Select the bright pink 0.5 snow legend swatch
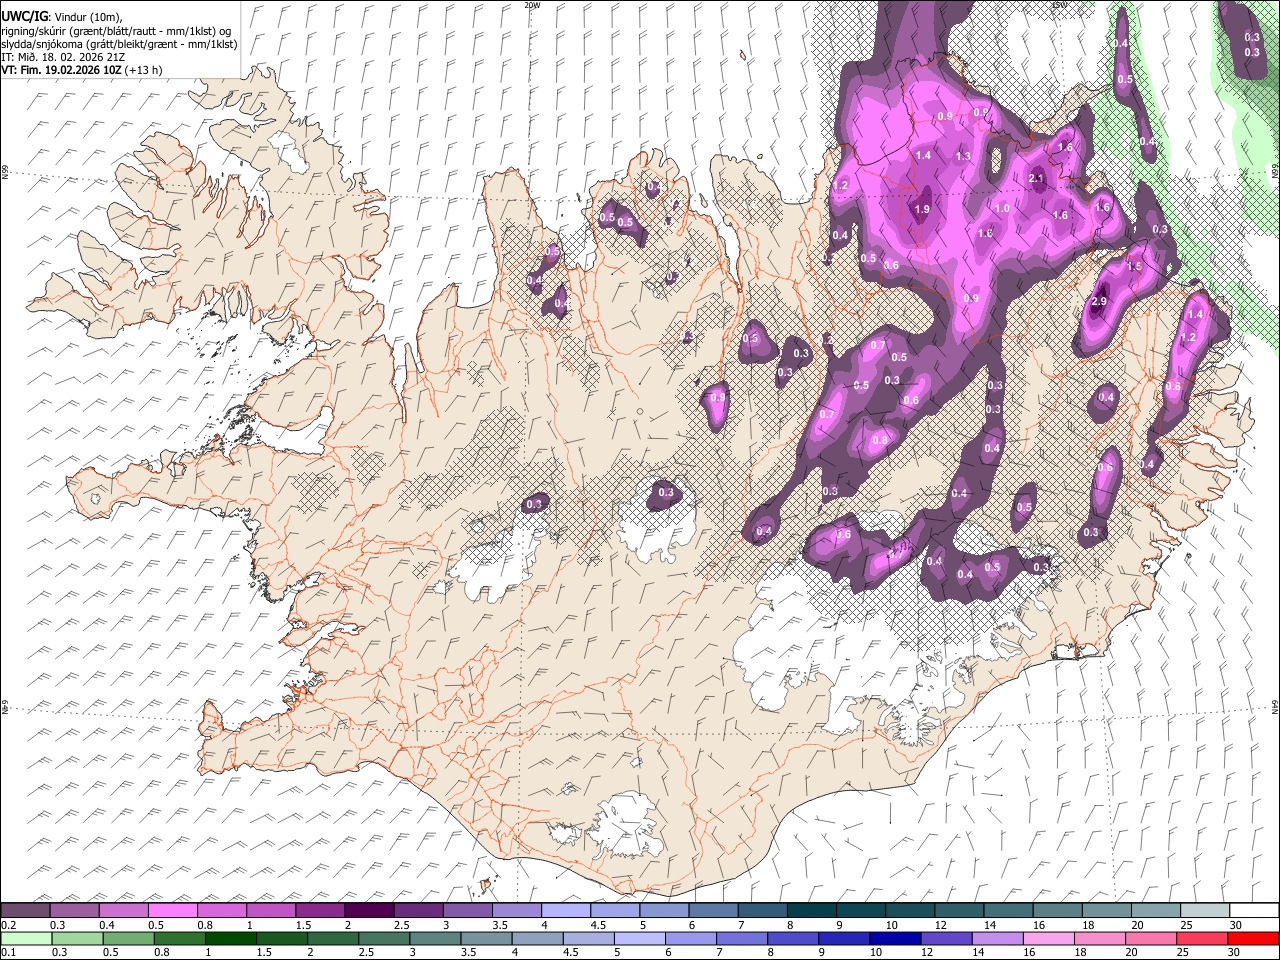Viewport: 1280px width, 960px height. point(173,911)
